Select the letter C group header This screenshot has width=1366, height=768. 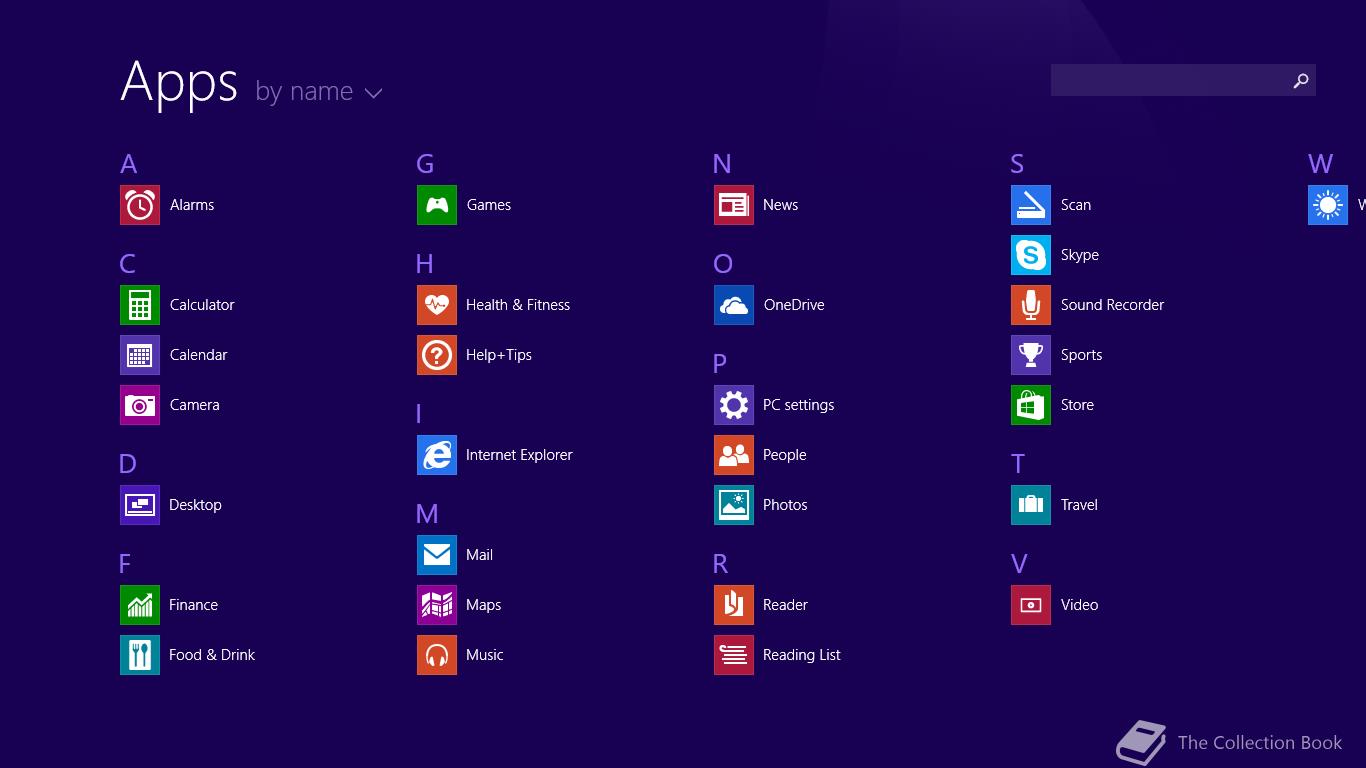pyautogui.click(x=127, y=264)
